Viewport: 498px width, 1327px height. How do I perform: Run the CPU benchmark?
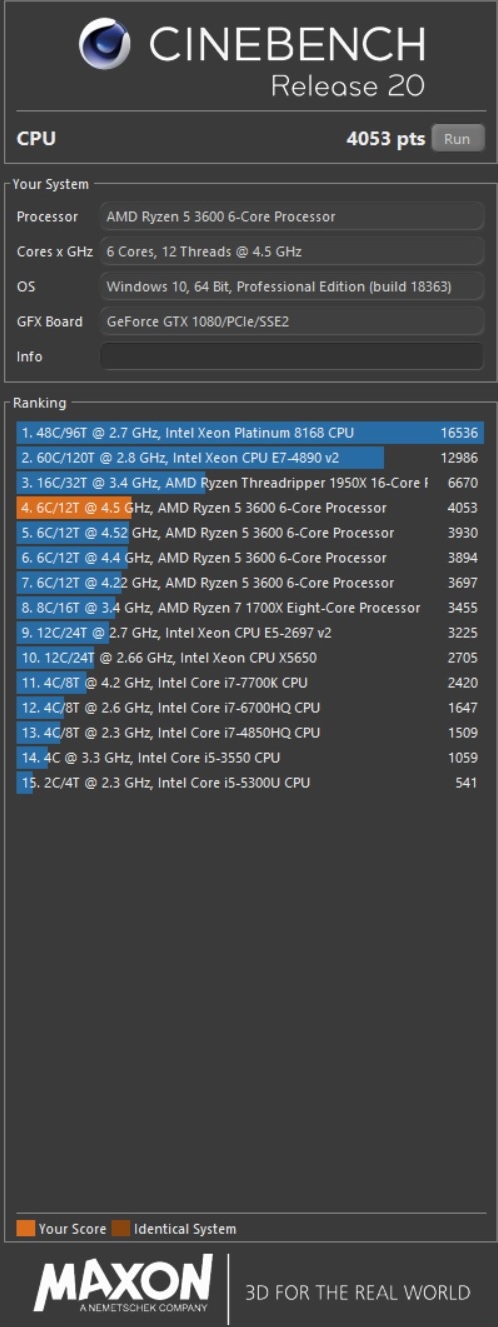(x=457, y=139)
